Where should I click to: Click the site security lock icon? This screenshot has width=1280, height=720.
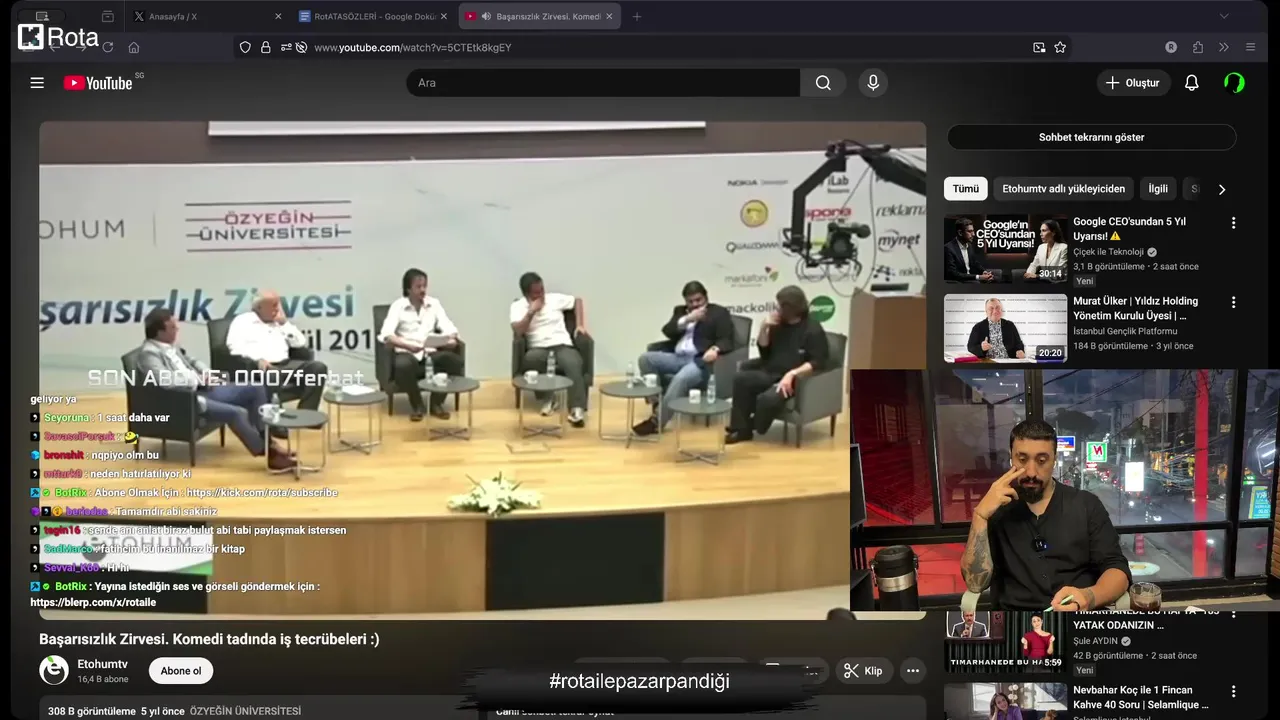tap(266, 47)
